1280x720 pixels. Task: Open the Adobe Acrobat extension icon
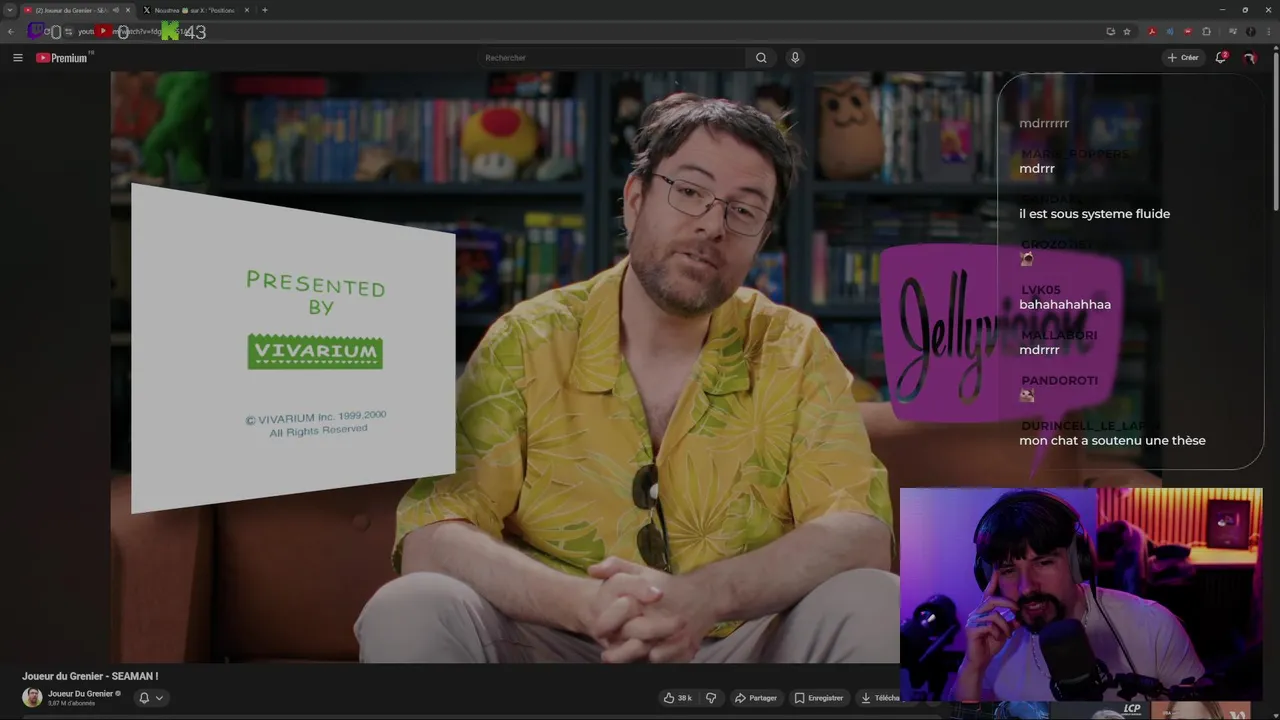(1152, 32)
